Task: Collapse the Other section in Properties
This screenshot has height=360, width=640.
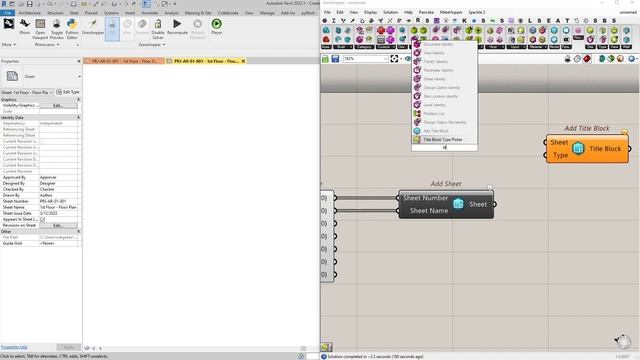Action: [78, 231]
